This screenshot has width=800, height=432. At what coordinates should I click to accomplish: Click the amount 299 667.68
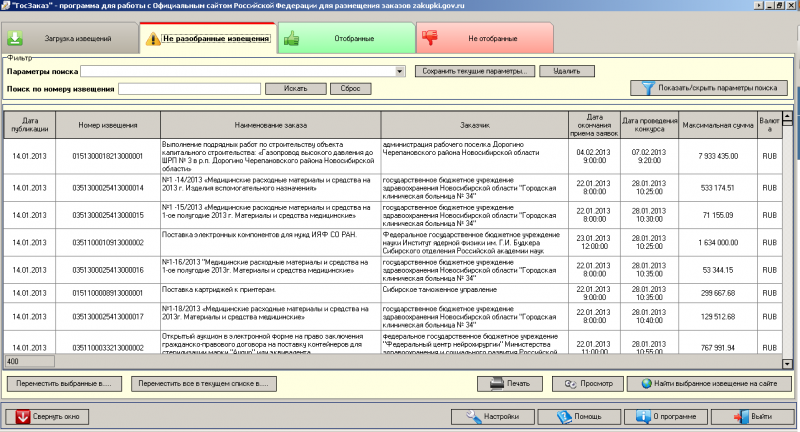(718, 293)
